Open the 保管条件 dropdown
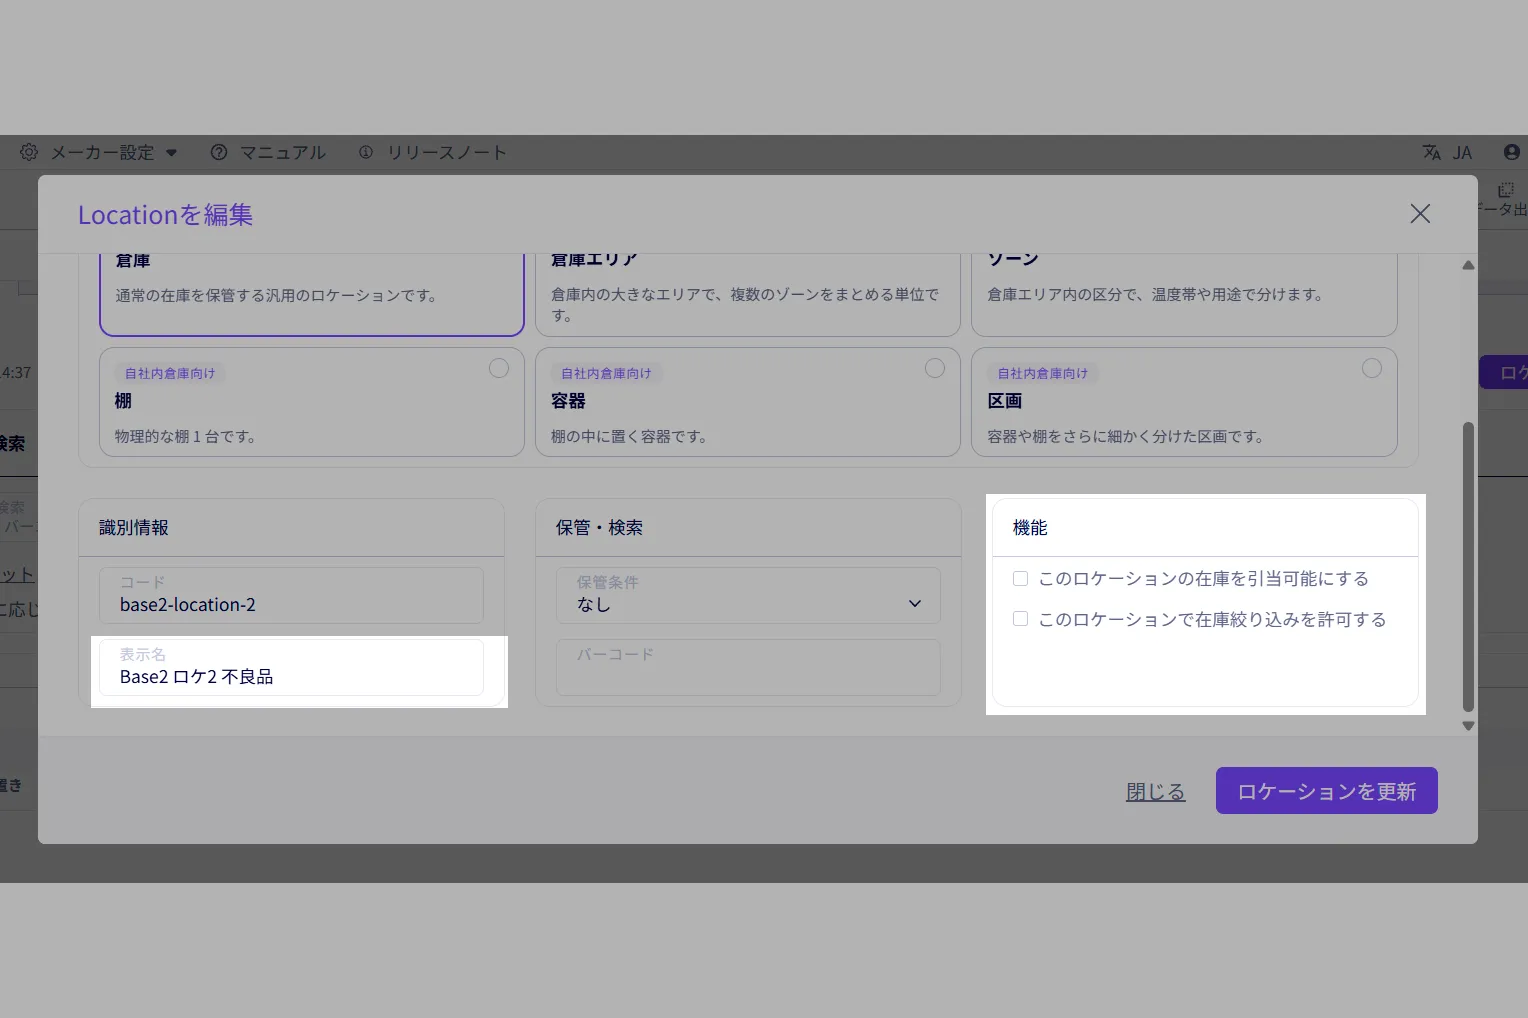The height and width of the screenshot is (1018, 1528). click(748, 595)
